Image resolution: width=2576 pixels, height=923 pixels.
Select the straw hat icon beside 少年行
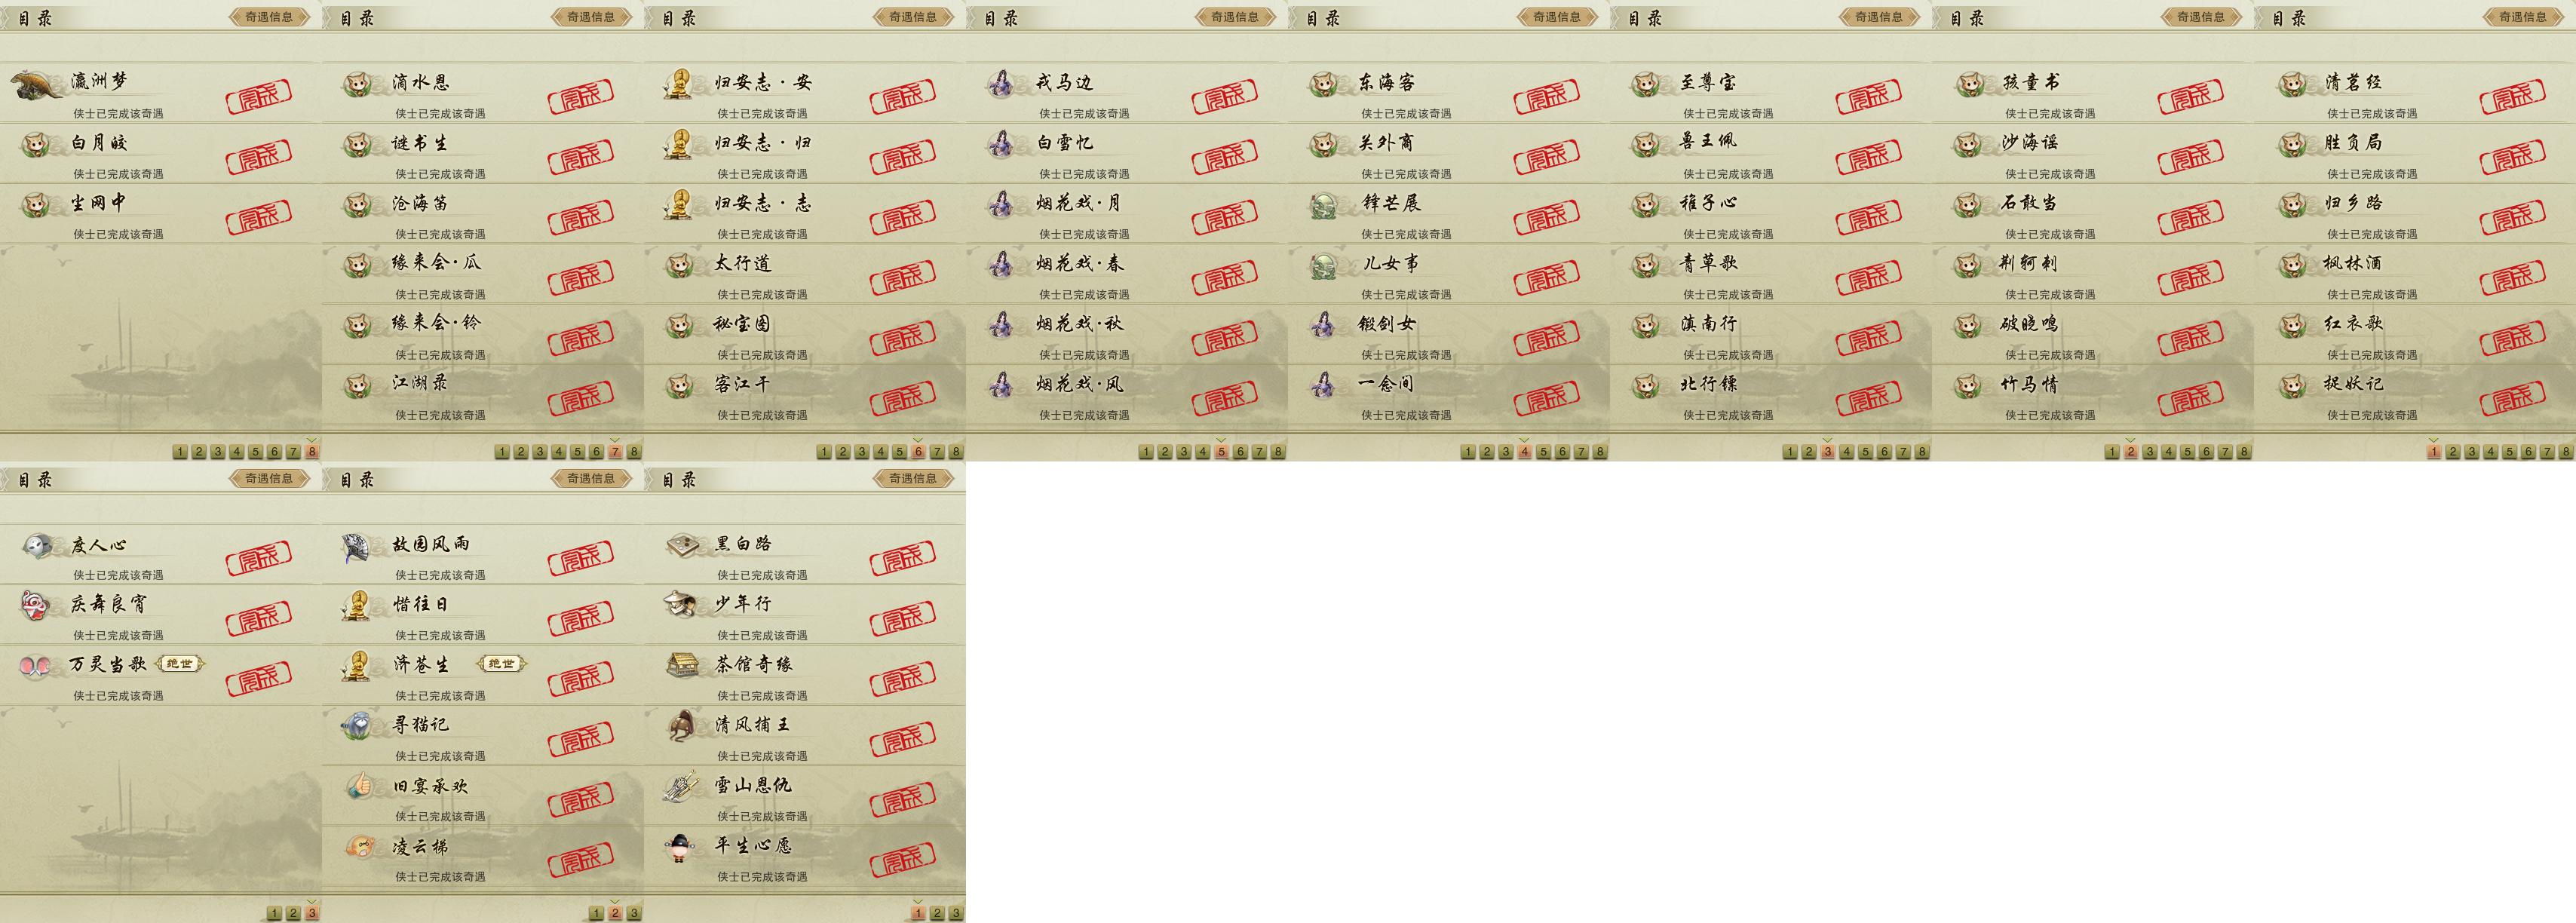click(x=680, y=604)
